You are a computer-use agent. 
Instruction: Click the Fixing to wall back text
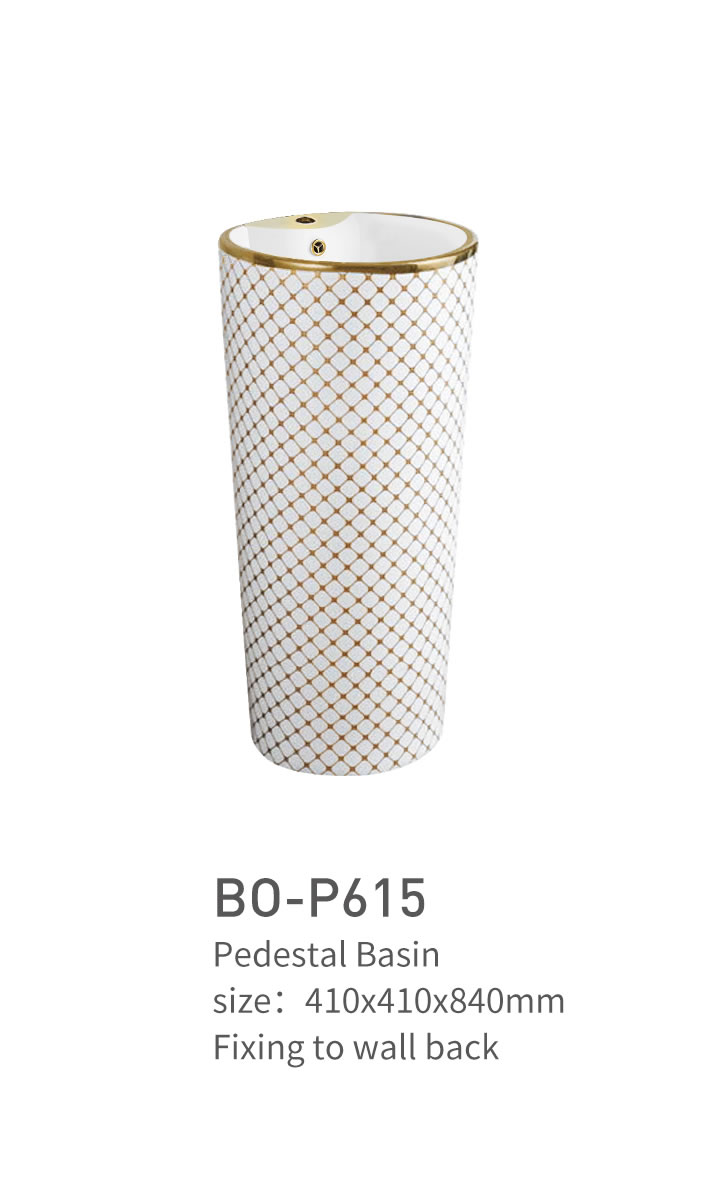356,1047
